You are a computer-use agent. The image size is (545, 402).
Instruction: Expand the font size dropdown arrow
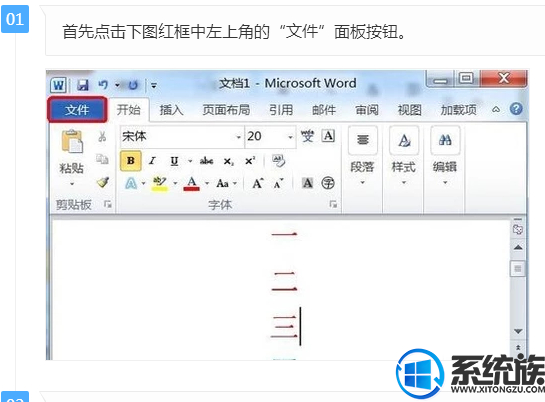coord(290,137)
